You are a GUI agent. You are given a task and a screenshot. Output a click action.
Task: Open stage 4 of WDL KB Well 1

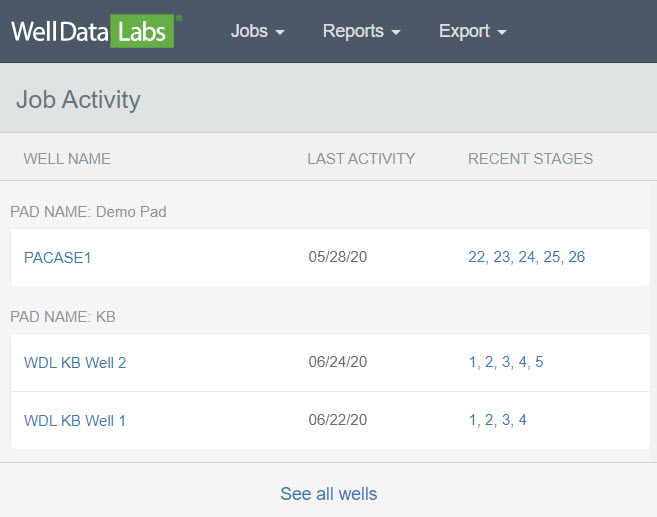tap(522, 420)
